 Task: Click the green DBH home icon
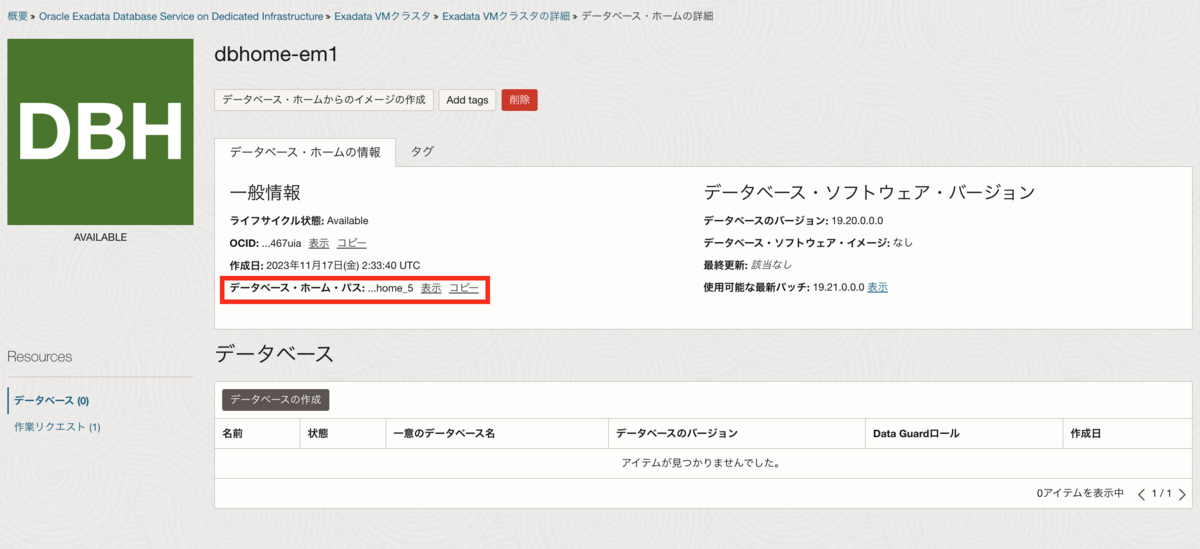[100, 132]
